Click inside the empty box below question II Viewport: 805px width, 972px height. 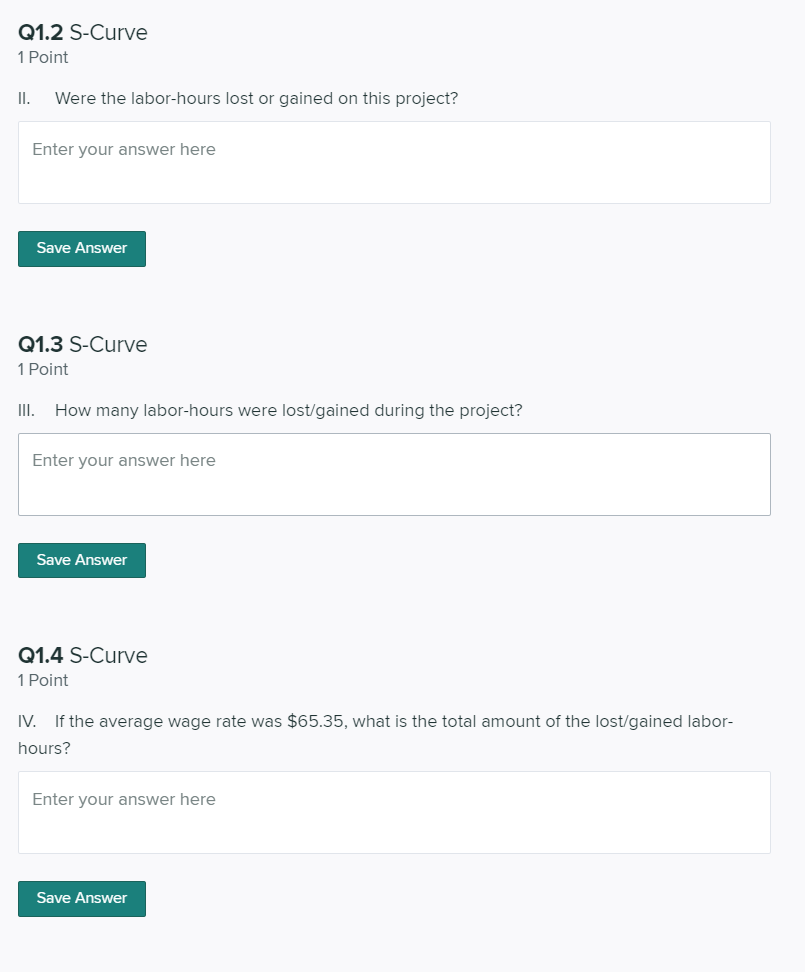point(394,162)
